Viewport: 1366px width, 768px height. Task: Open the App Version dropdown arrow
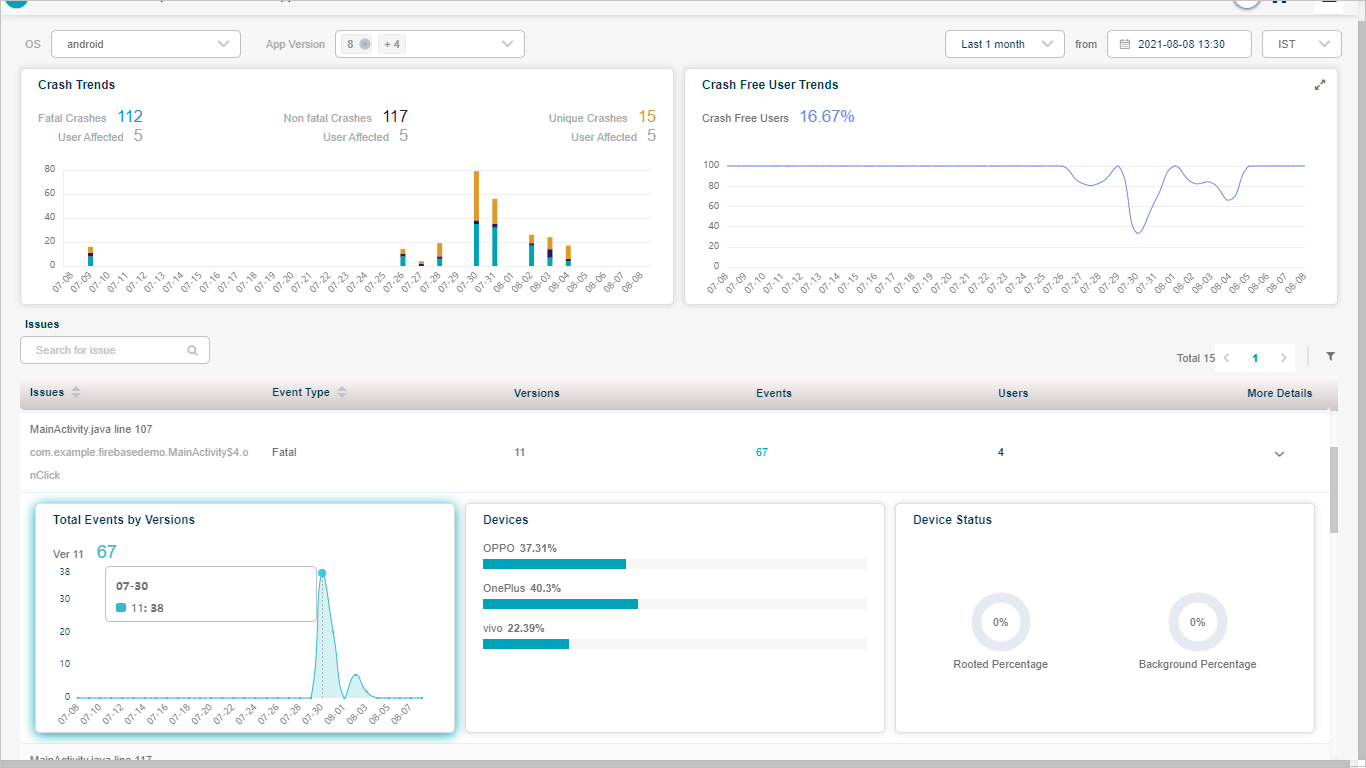point(508,44)
